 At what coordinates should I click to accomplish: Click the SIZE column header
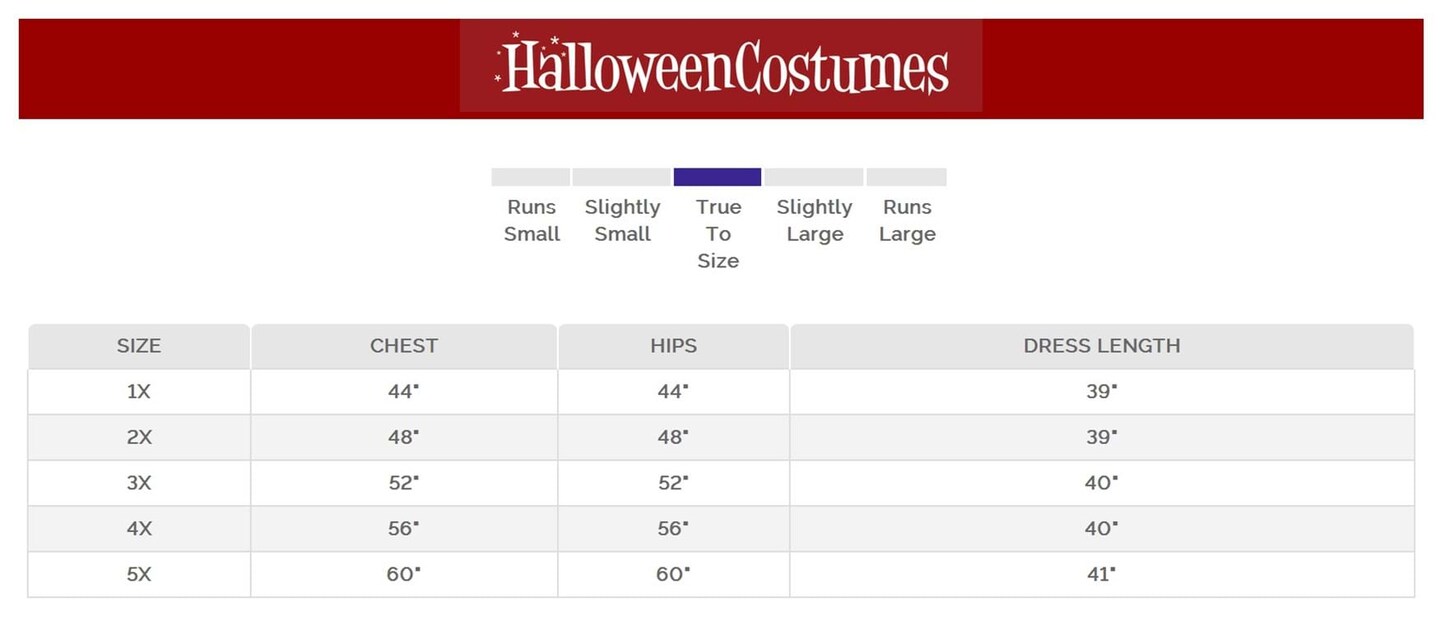(139, 346)
